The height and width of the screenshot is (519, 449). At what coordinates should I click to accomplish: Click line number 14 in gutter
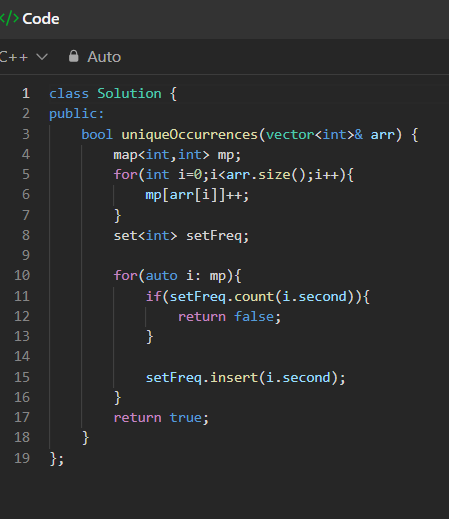[22, 357]
